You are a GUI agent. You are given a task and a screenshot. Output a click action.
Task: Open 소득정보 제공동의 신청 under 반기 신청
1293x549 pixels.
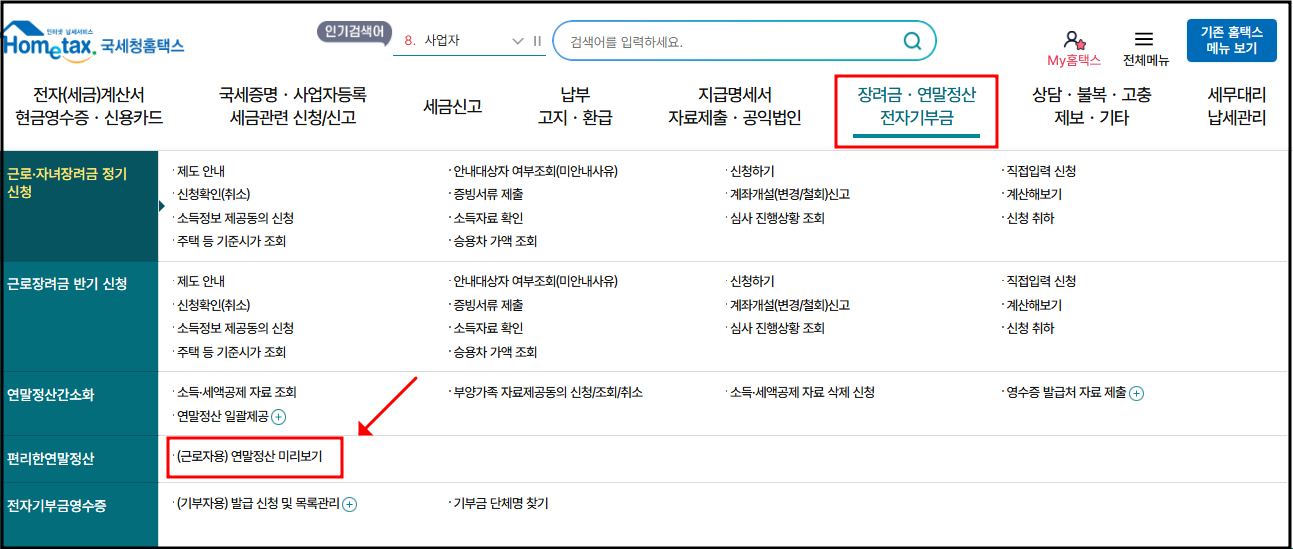[235, 328]
